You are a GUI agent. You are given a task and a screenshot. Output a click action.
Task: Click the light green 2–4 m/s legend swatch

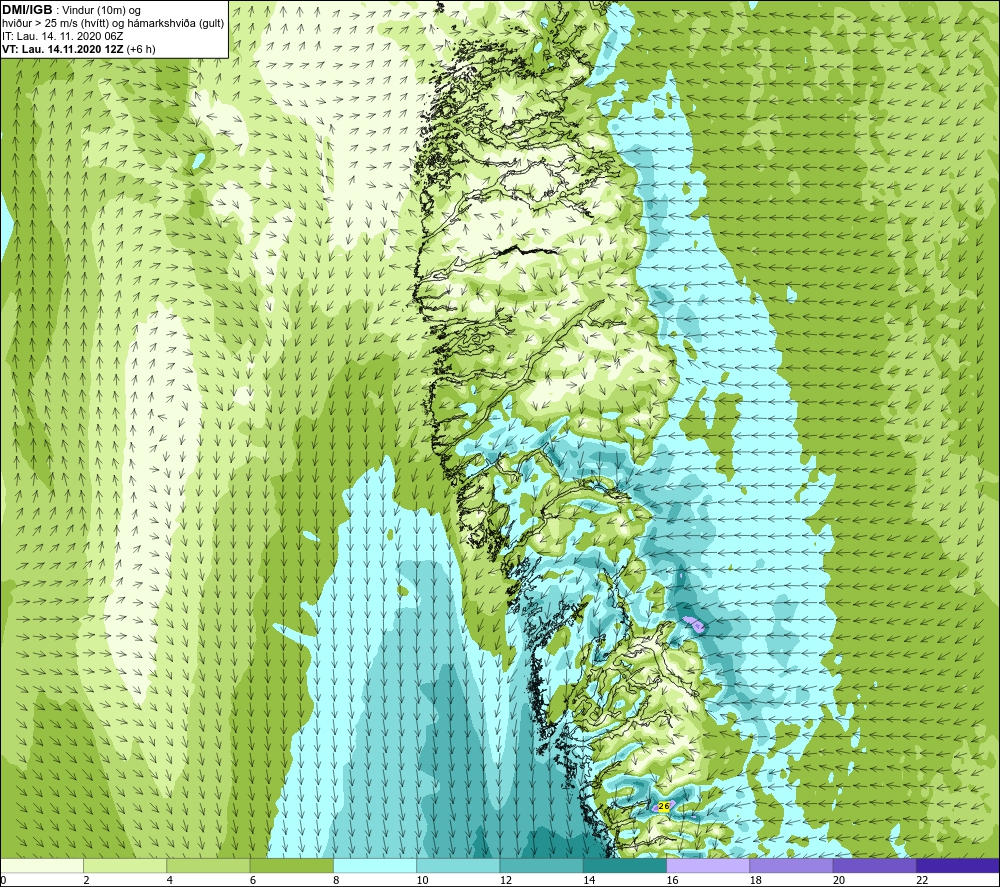125,865
